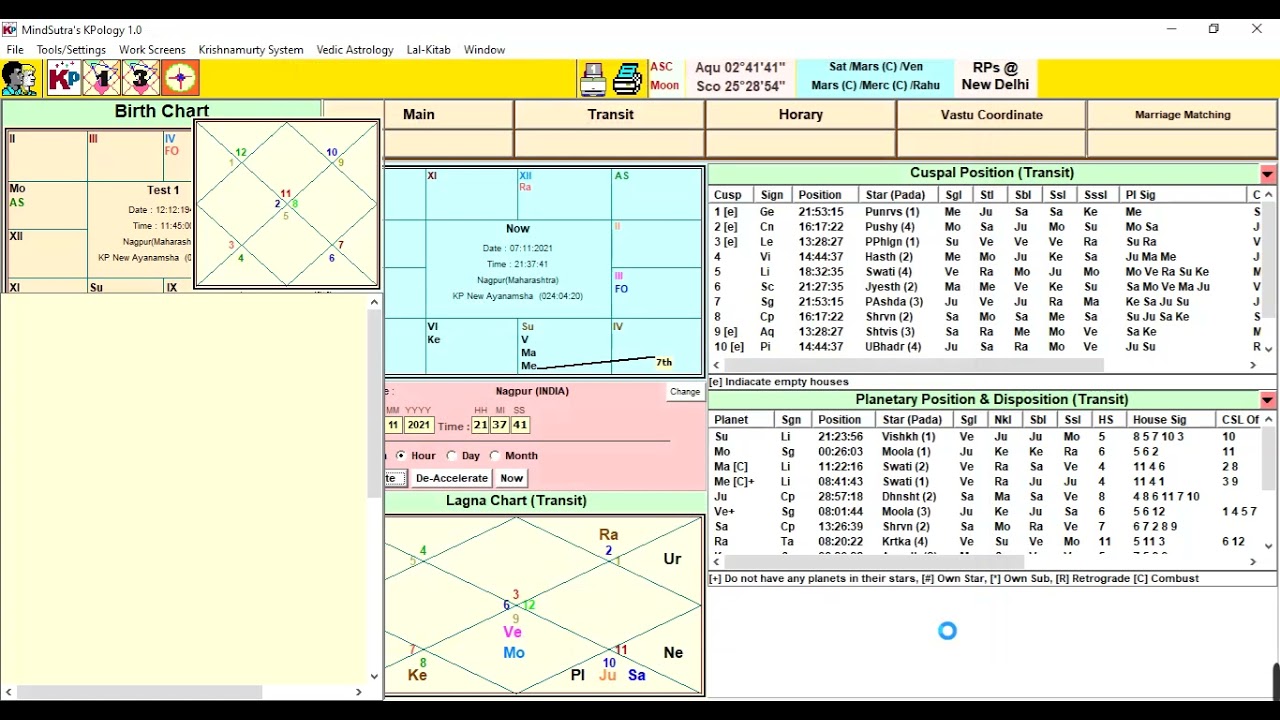Screen dimensions: 1280x720
Task: Click the two-faces user profile icon
Action: tap(20, 78)
